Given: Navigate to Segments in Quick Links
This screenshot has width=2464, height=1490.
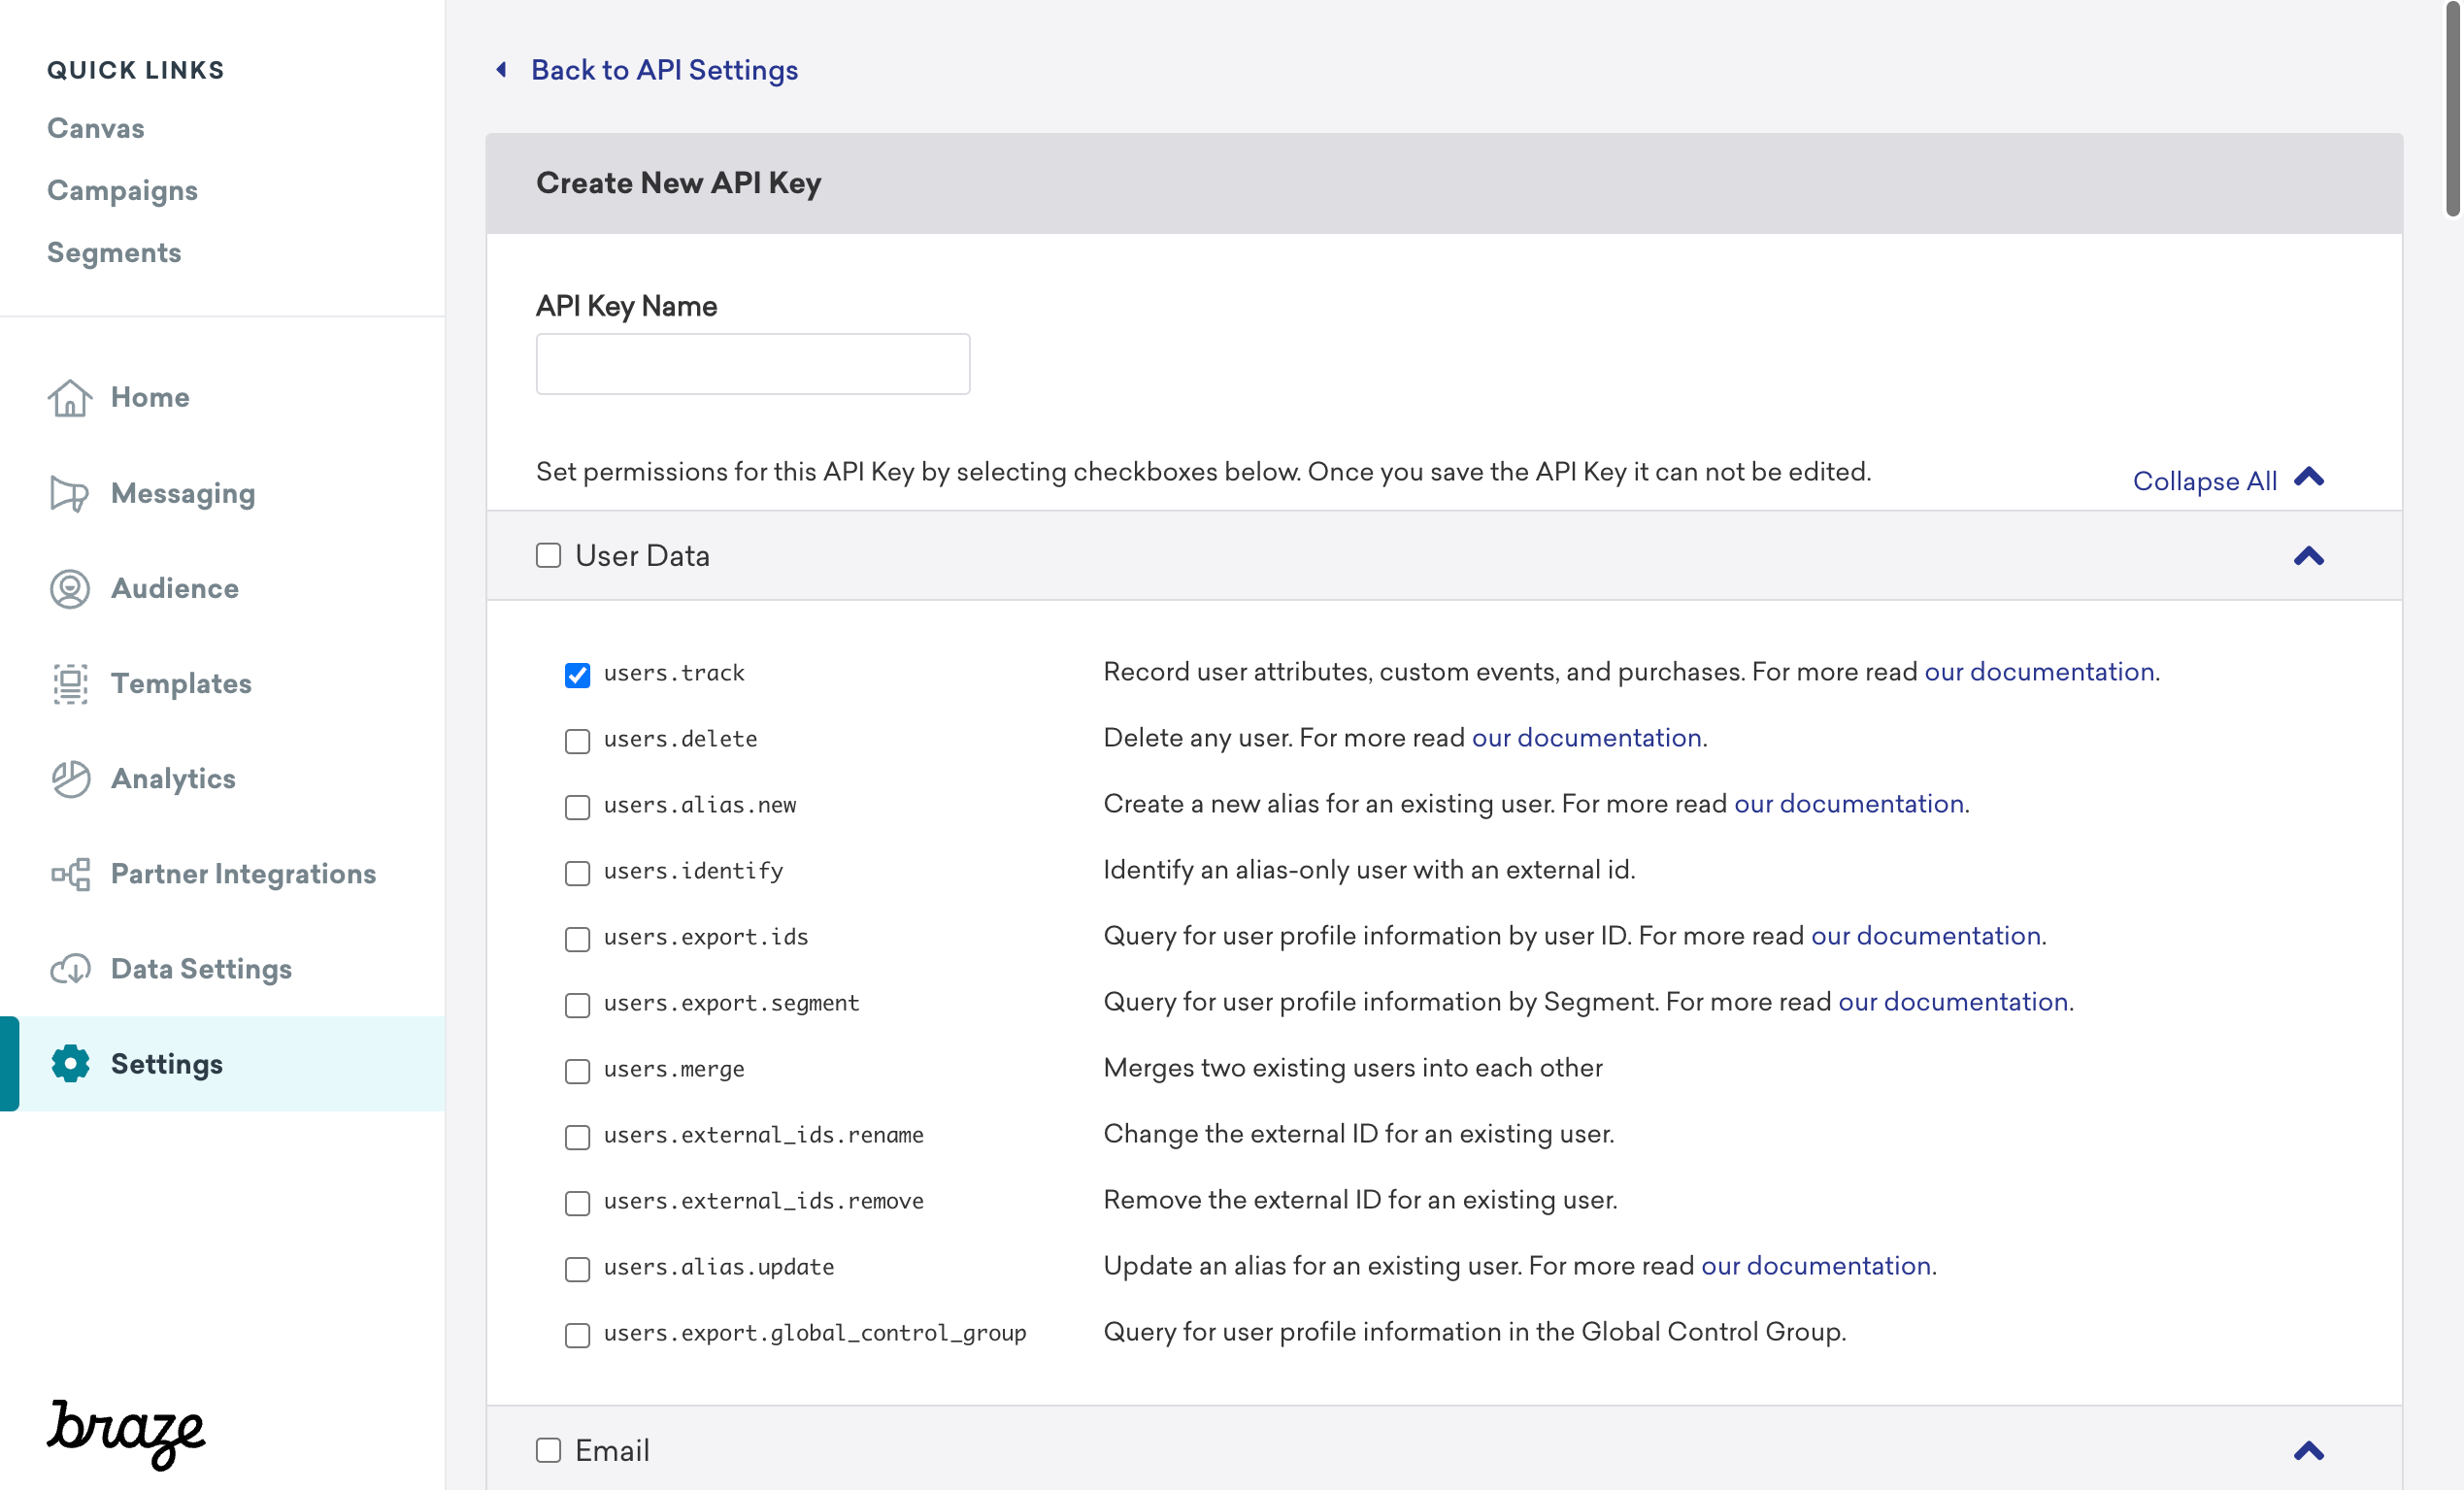Looking at the screenshot, I should click(114, 252).
